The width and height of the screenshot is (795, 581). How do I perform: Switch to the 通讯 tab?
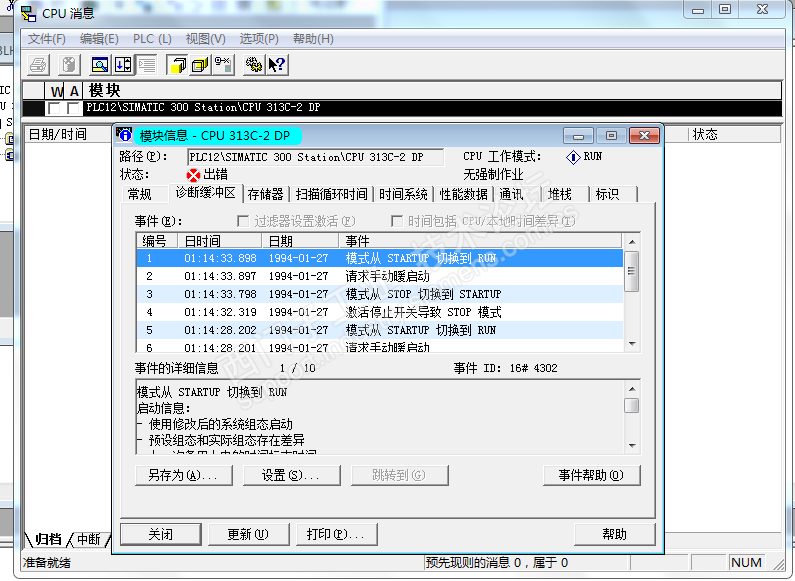click(511, 194)
